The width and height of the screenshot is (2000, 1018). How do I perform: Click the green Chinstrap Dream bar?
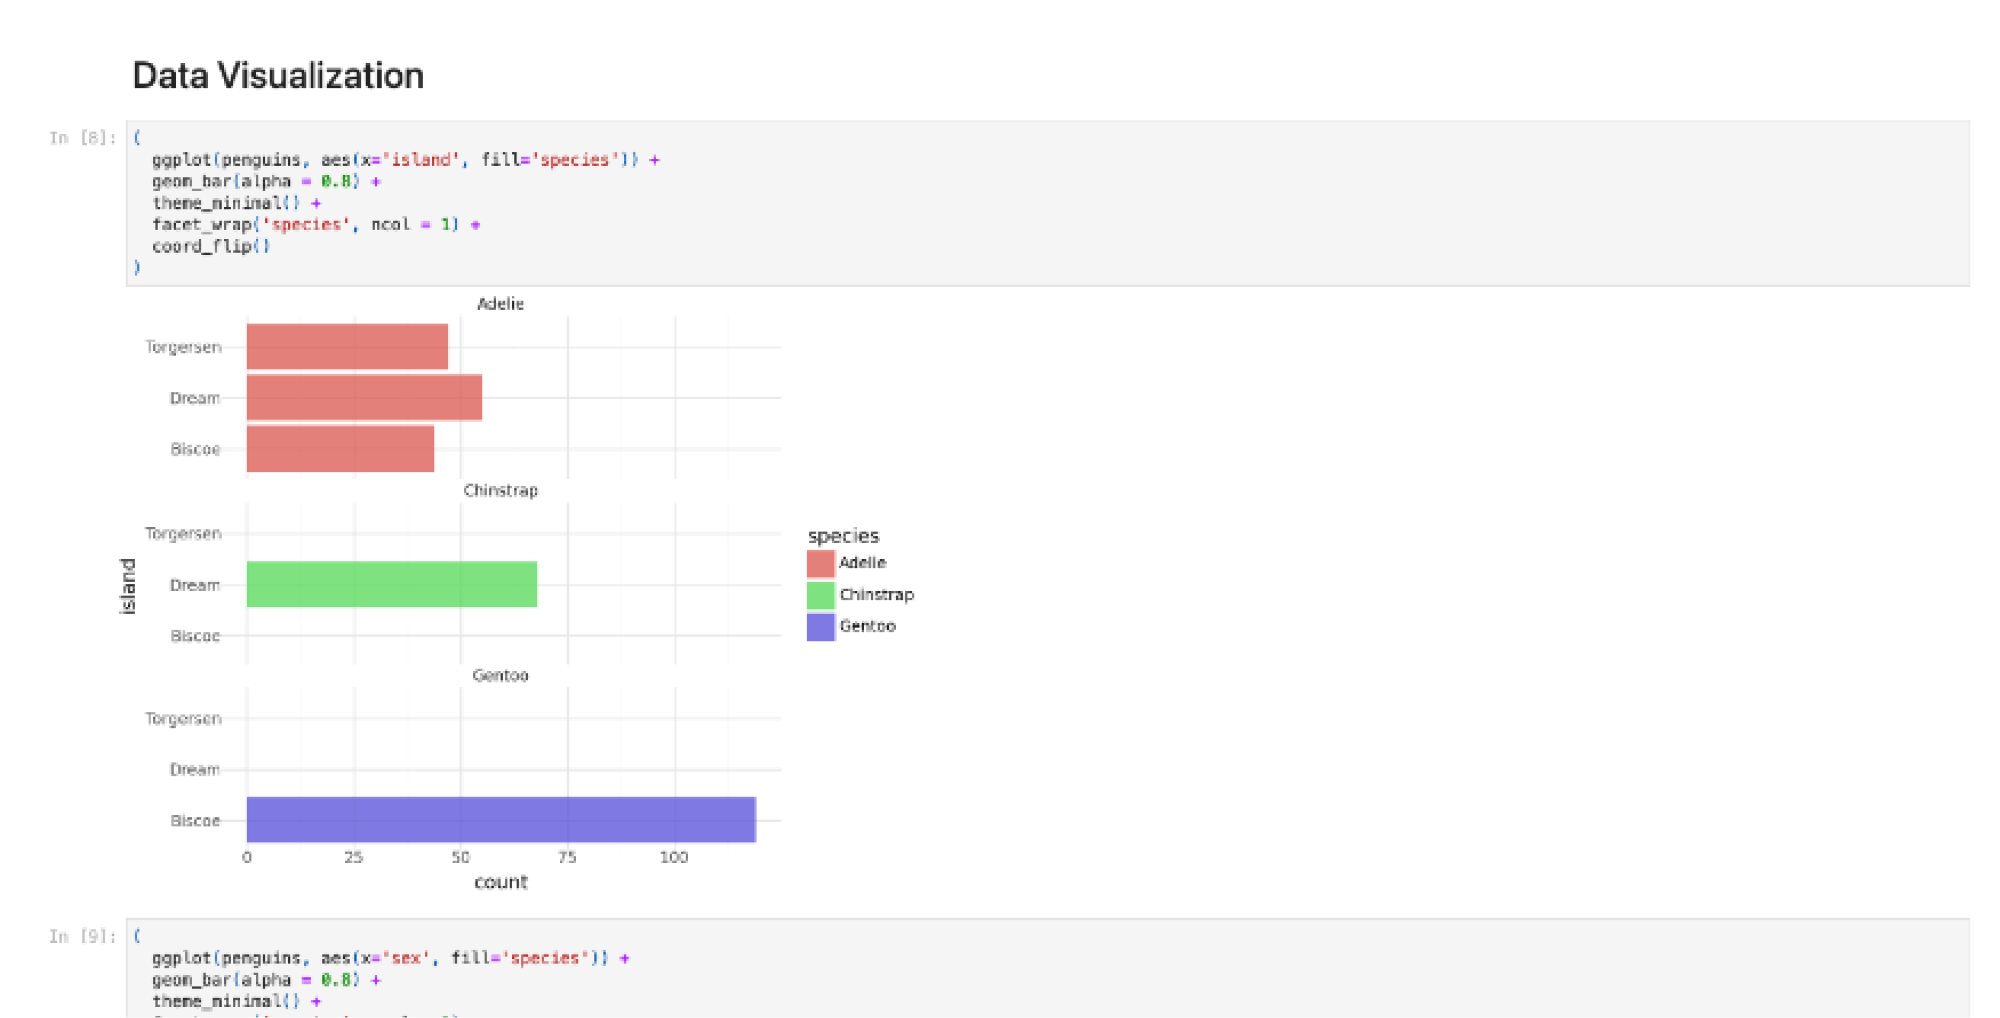[x=392, y=584]
